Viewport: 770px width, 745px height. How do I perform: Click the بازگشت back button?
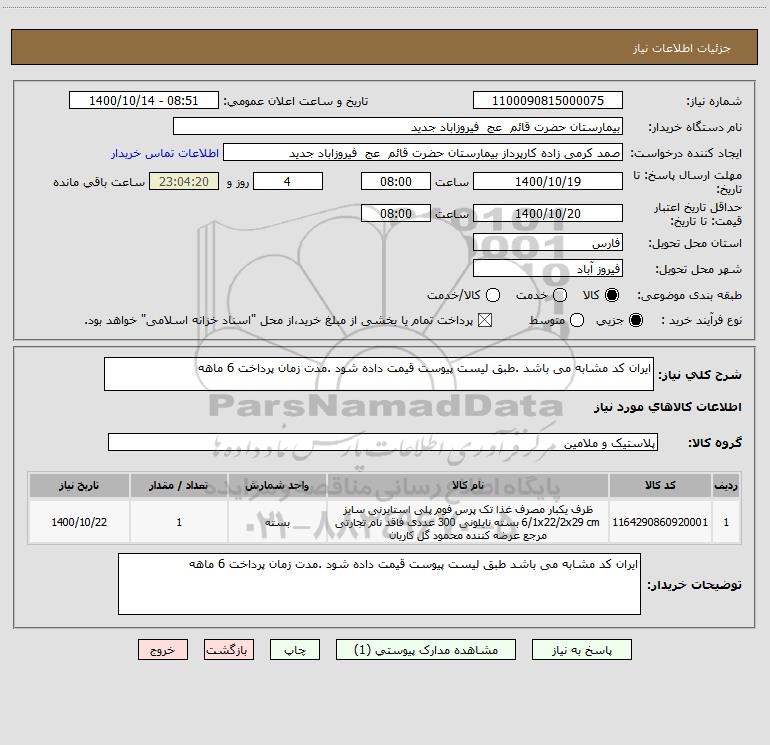point(229,650)
